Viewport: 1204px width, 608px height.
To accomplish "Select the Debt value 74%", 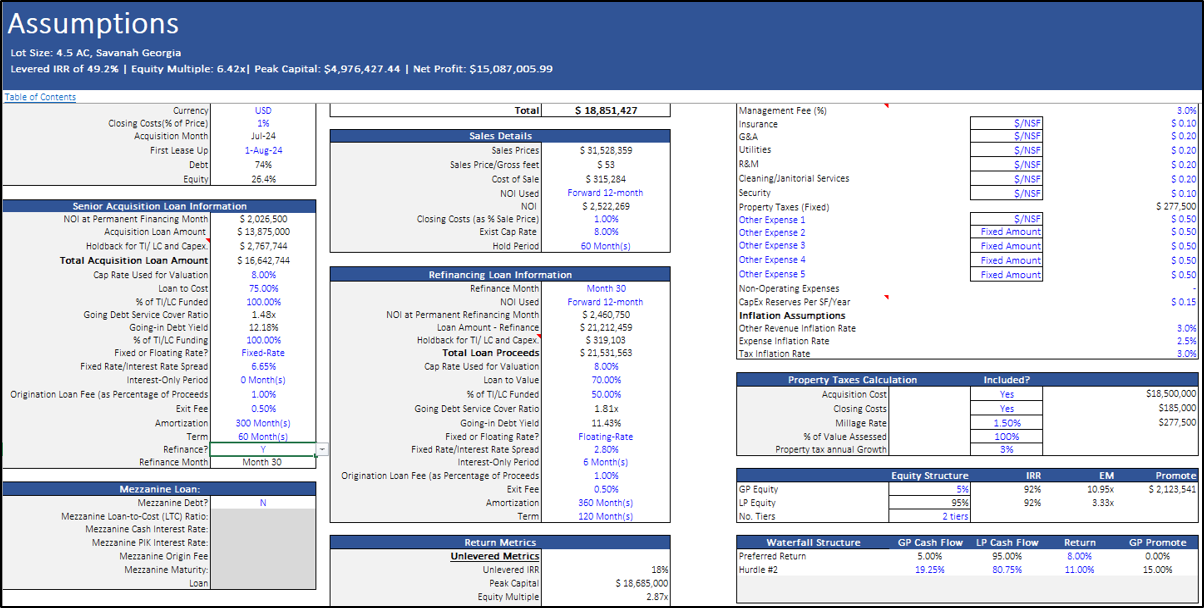I will (264, 164).
